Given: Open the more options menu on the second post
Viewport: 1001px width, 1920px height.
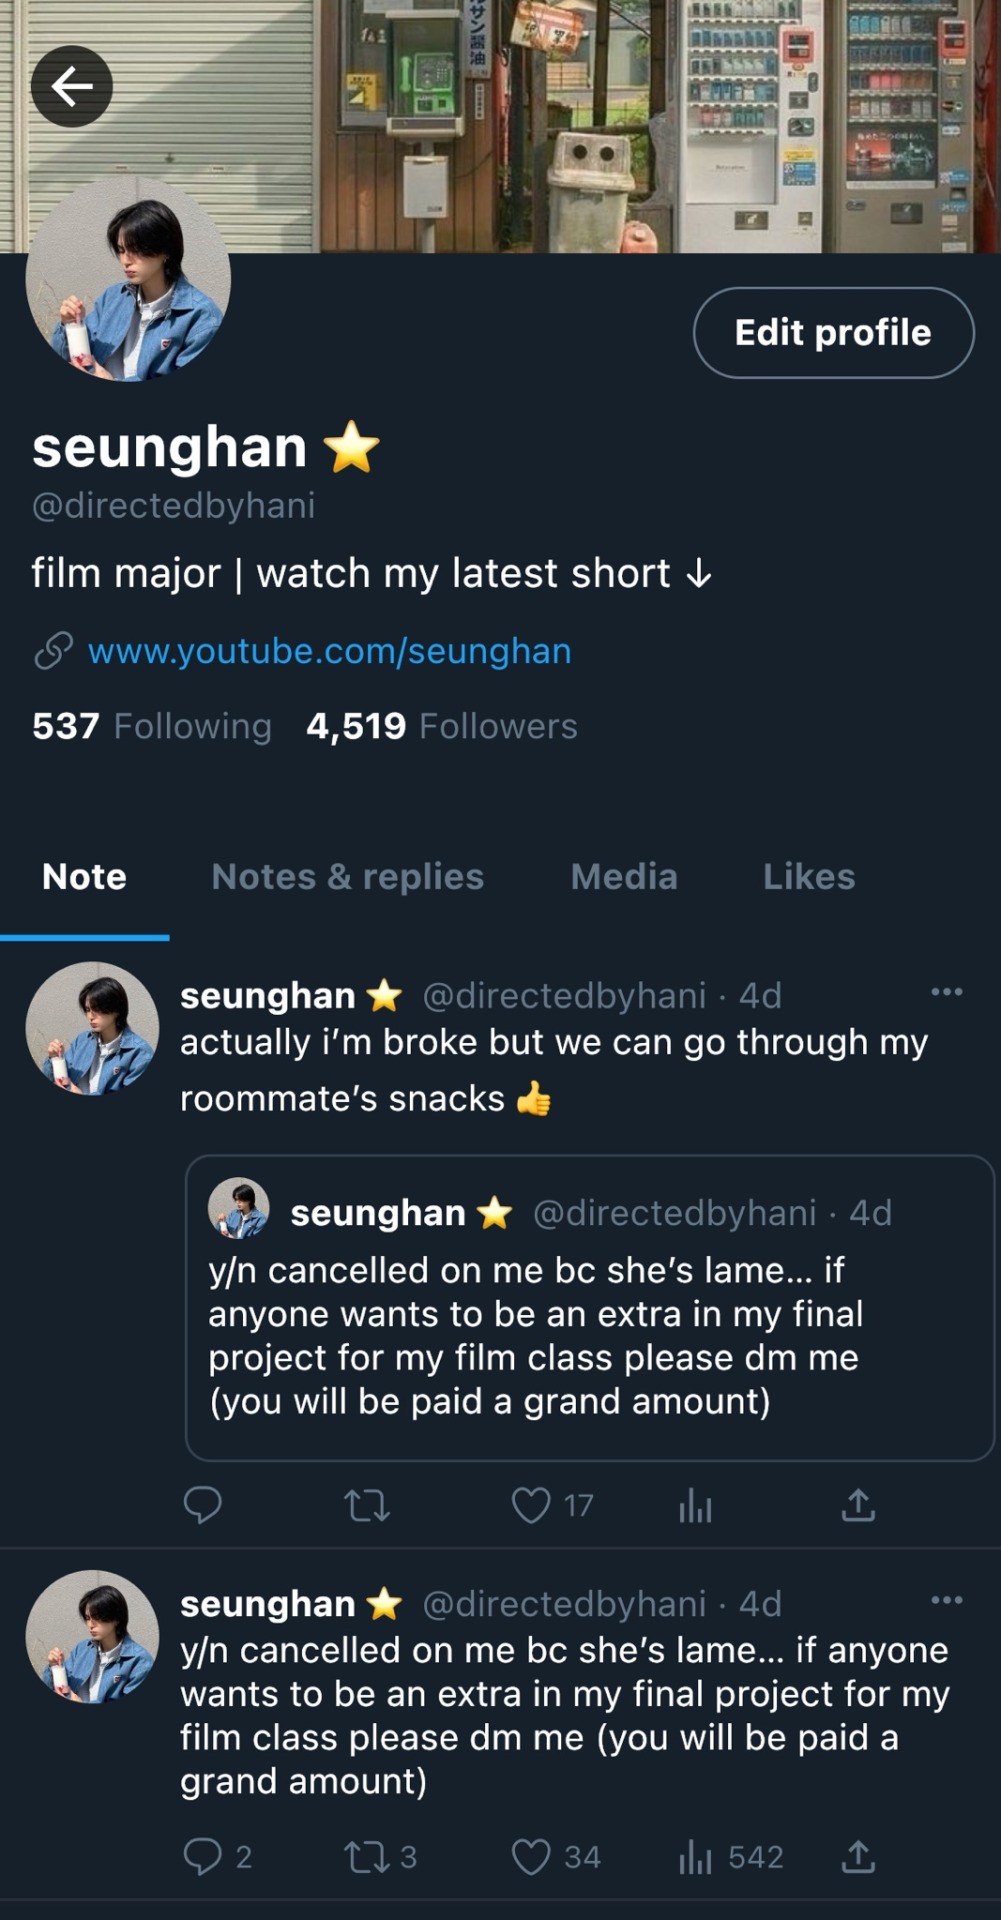Looking at the screenshot, I should coord(946,1600).
